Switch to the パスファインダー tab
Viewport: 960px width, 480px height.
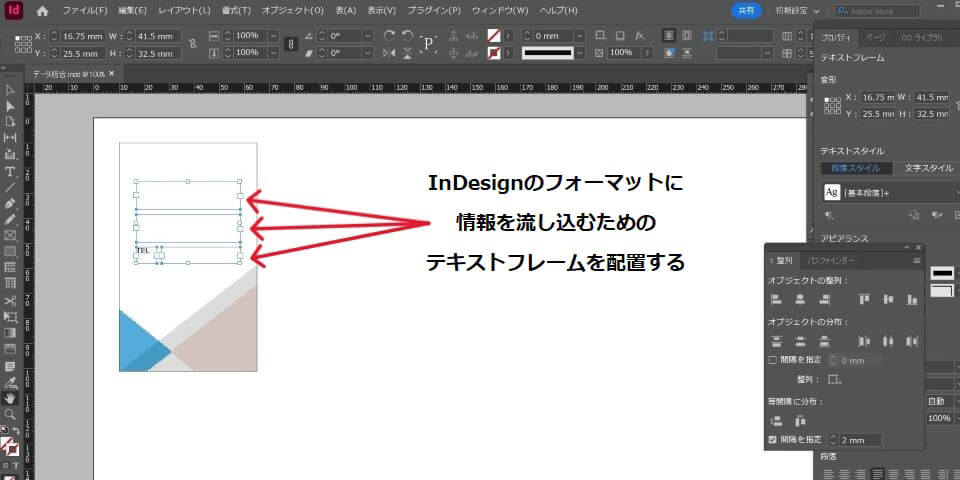(x=830, y=260)
